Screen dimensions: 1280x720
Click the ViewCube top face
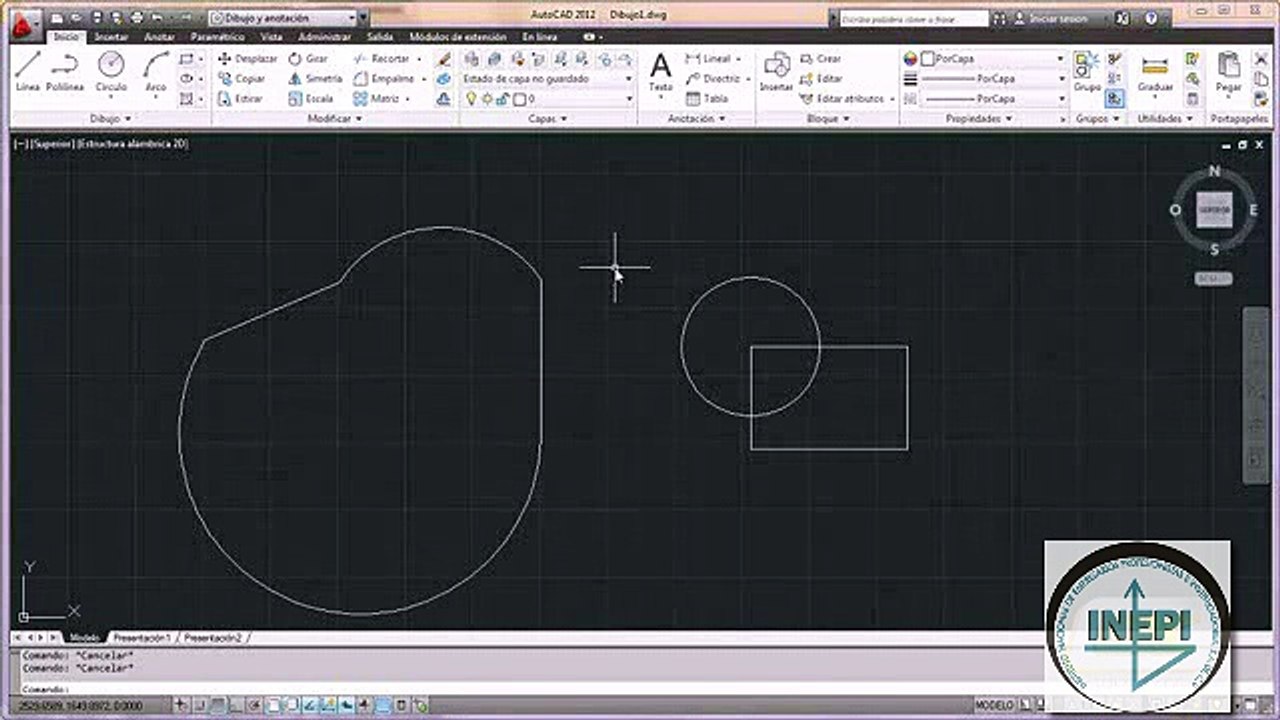click(x=1214, y=210)
